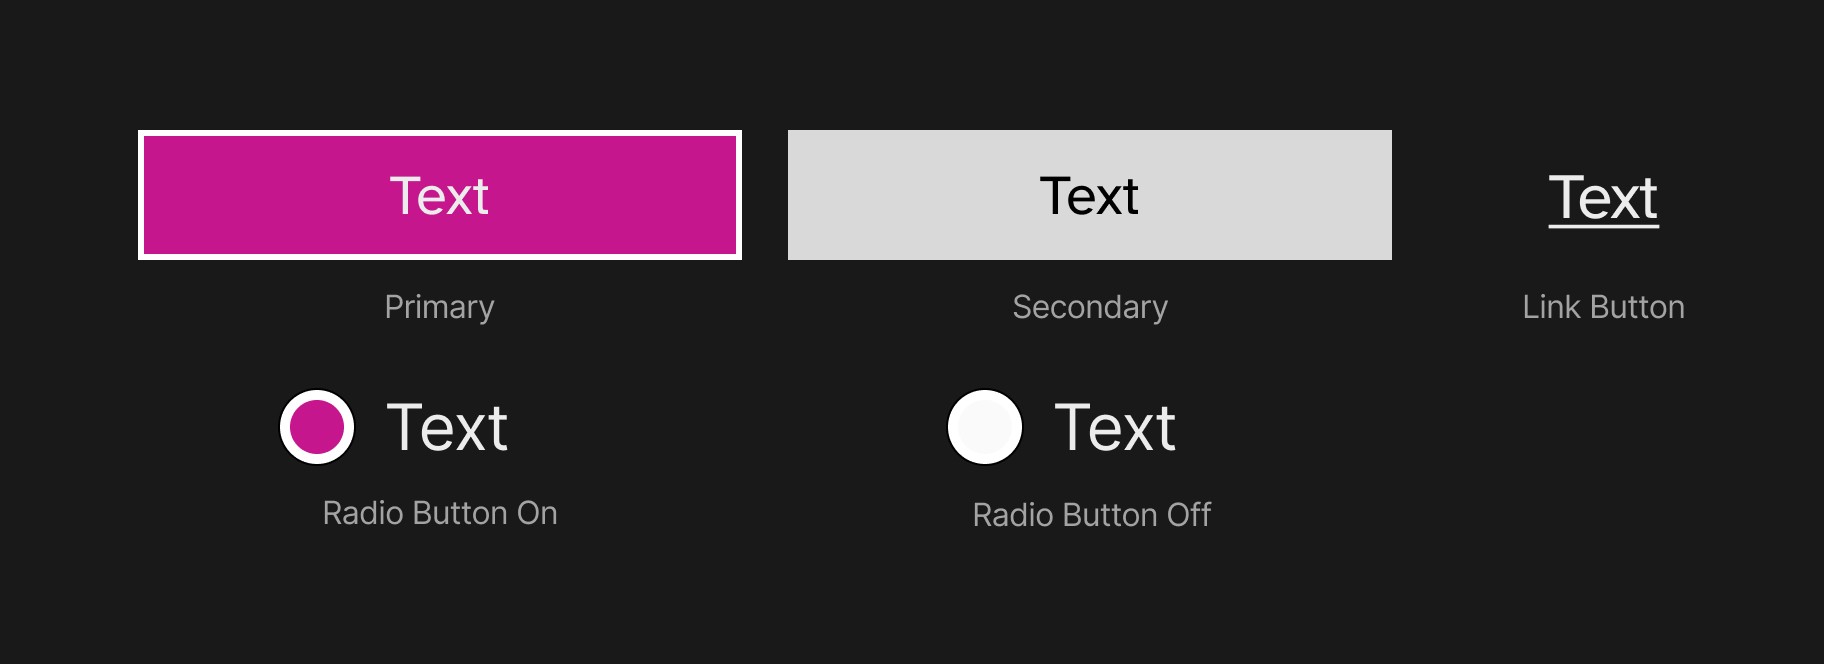This screenshot has width=1824, height=664.
Task: Click the magenta Primary button
Action: 440,195
